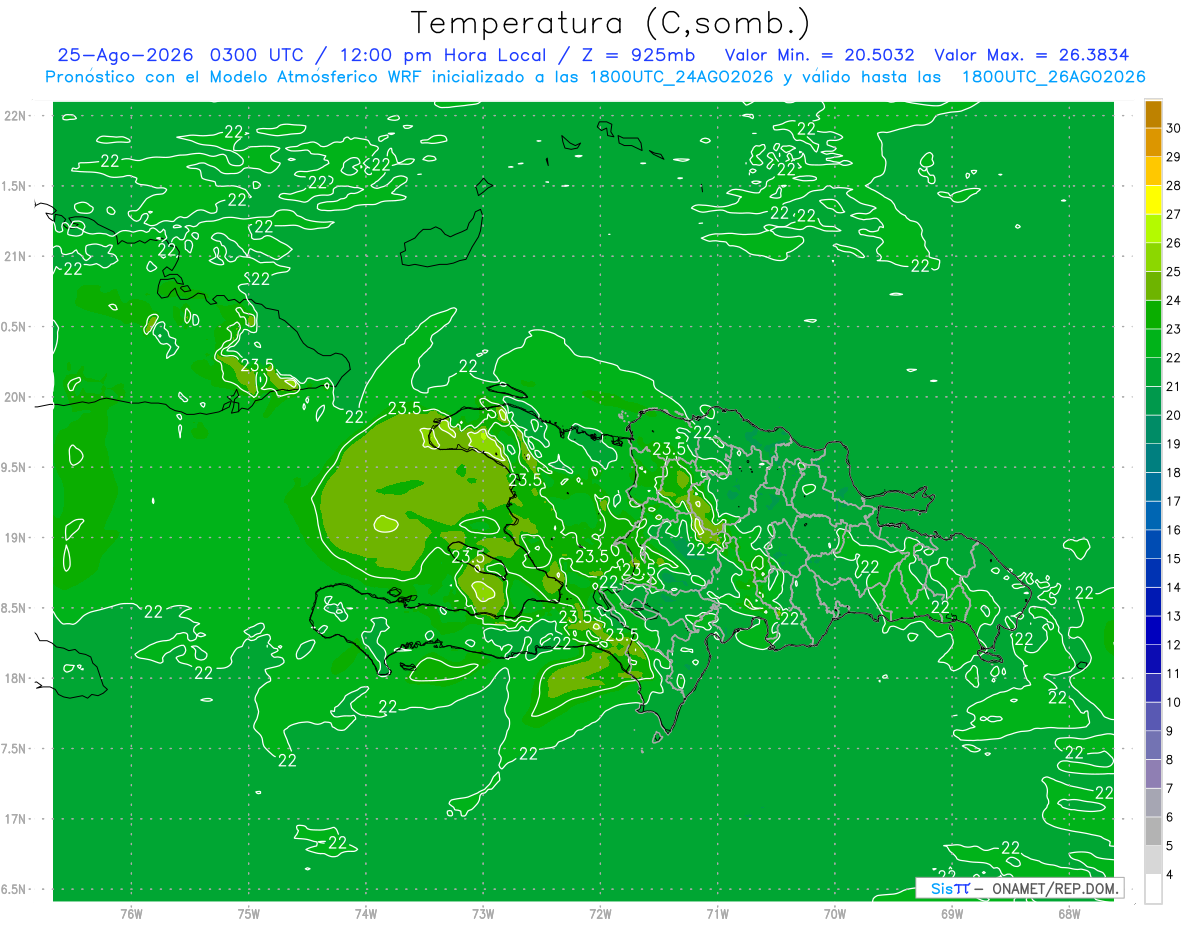Click the '72W' longitude axis label
1200x927 pixels.
(600, 913)
